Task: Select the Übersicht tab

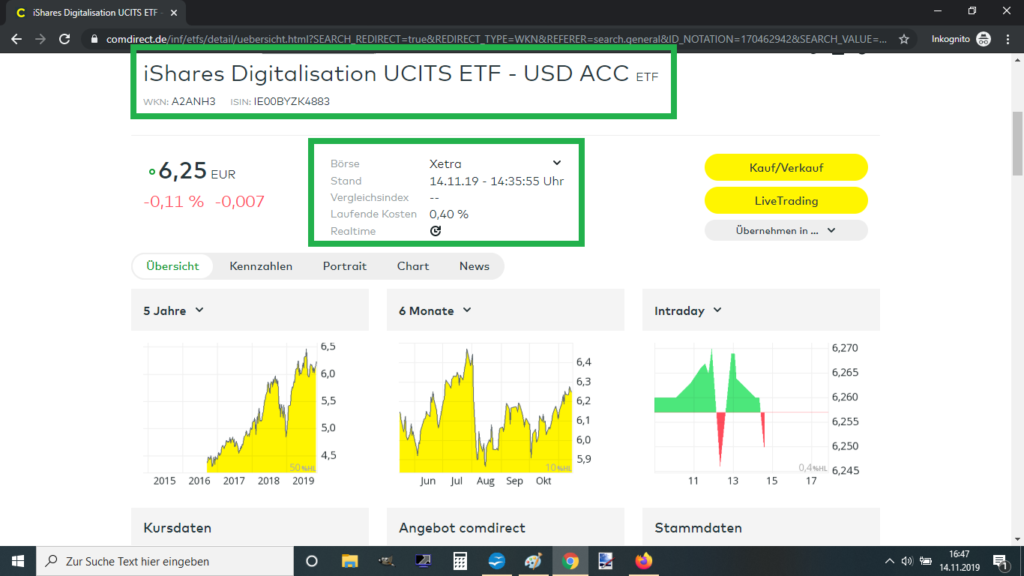Action: (x=172, y=266)
